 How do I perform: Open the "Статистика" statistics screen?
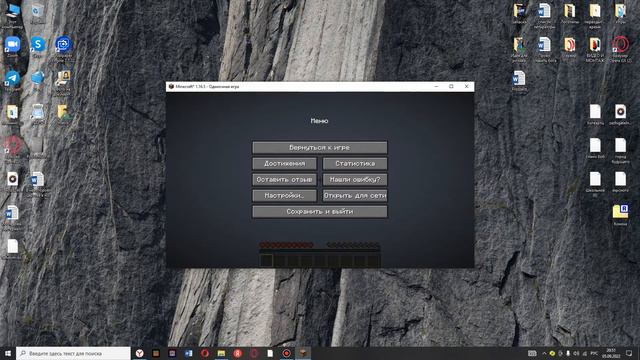[355, 164]
